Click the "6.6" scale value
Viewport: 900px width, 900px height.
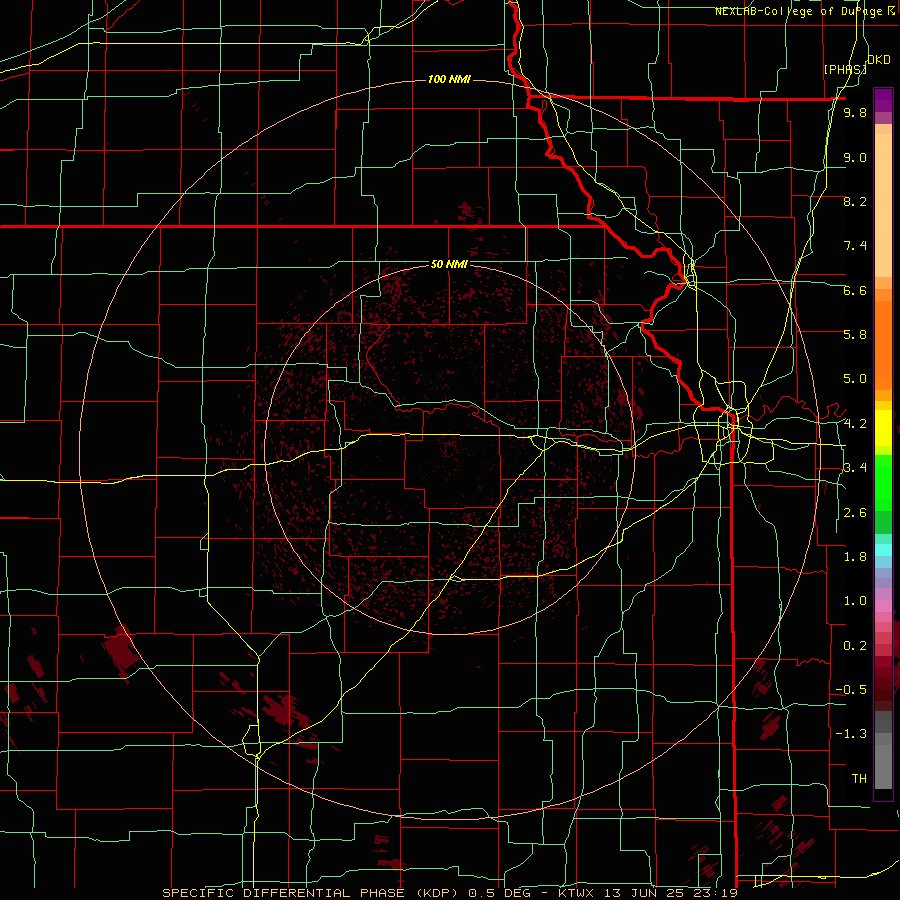pyautogui.click(x=855, y=290)
